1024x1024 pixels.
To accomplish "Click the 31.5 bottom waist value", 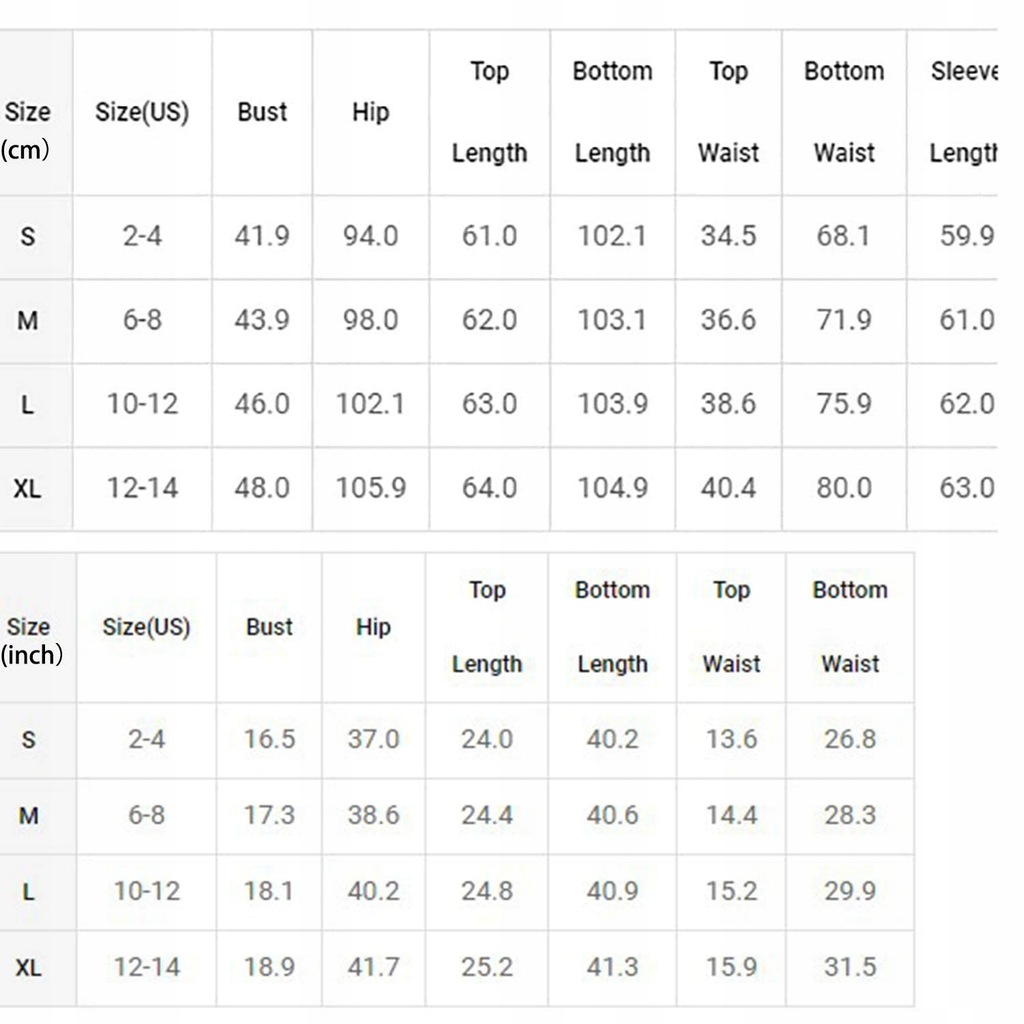I will 850,967.
